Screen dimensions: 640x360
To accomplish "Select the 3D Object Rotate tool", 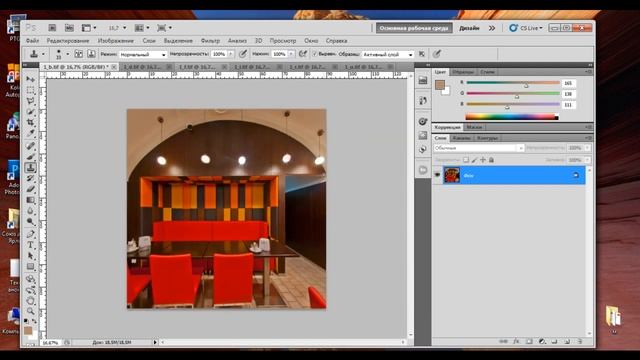I will [31, 279].
